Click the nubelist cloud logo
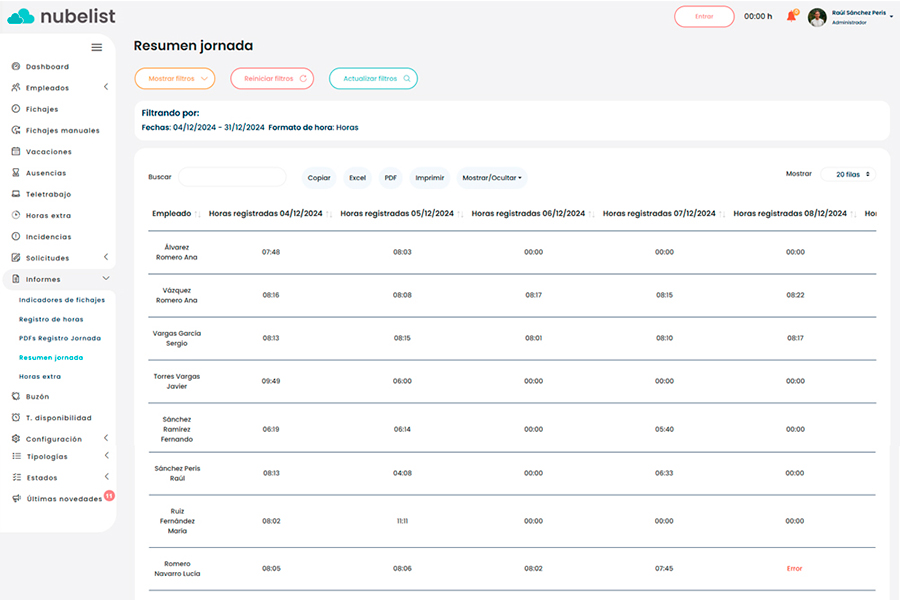The height and width of the screenshot is (600, 900). point(20,16)
